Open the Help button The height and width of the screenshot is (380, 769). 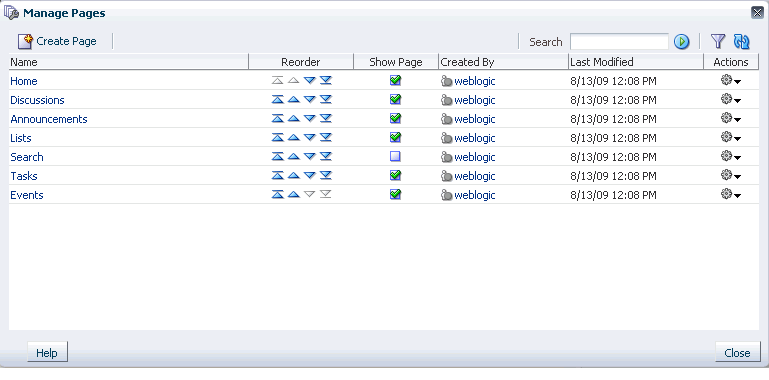tap(47, 353)
